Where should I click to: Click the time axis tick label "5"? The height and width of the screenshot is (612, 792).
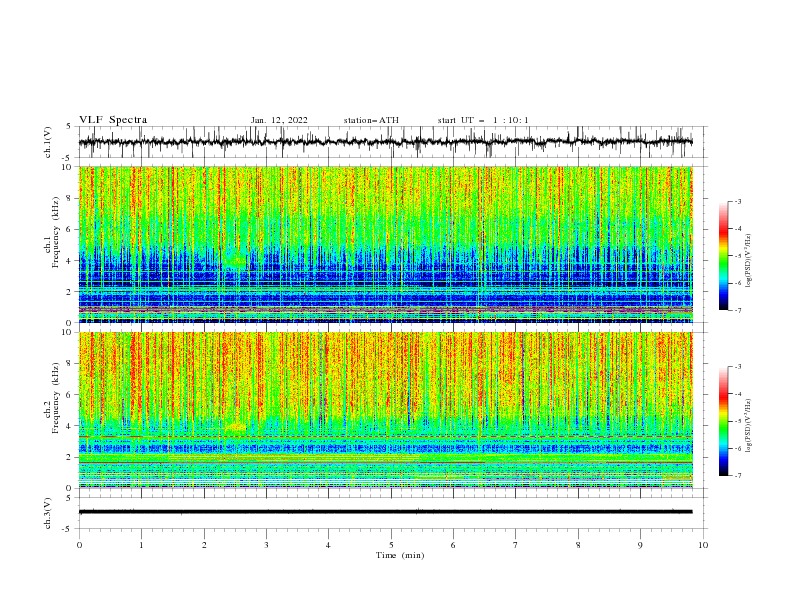coord(391,545)
